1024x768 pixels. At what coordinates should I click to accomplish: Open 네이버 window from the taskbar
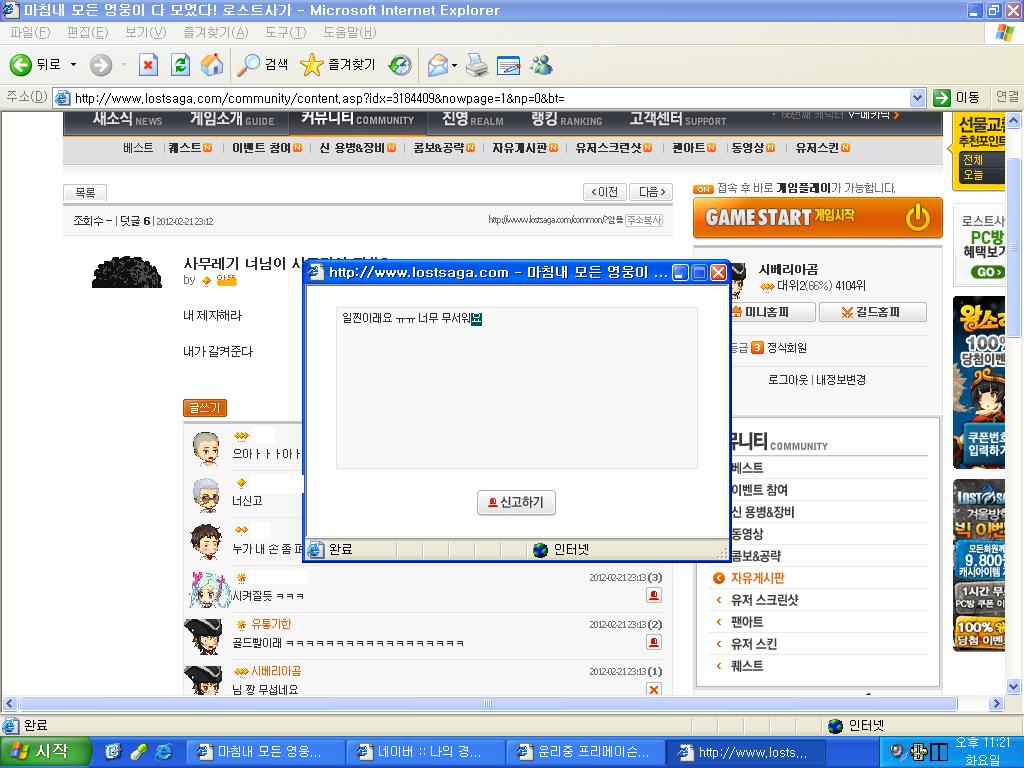(425, 752)
